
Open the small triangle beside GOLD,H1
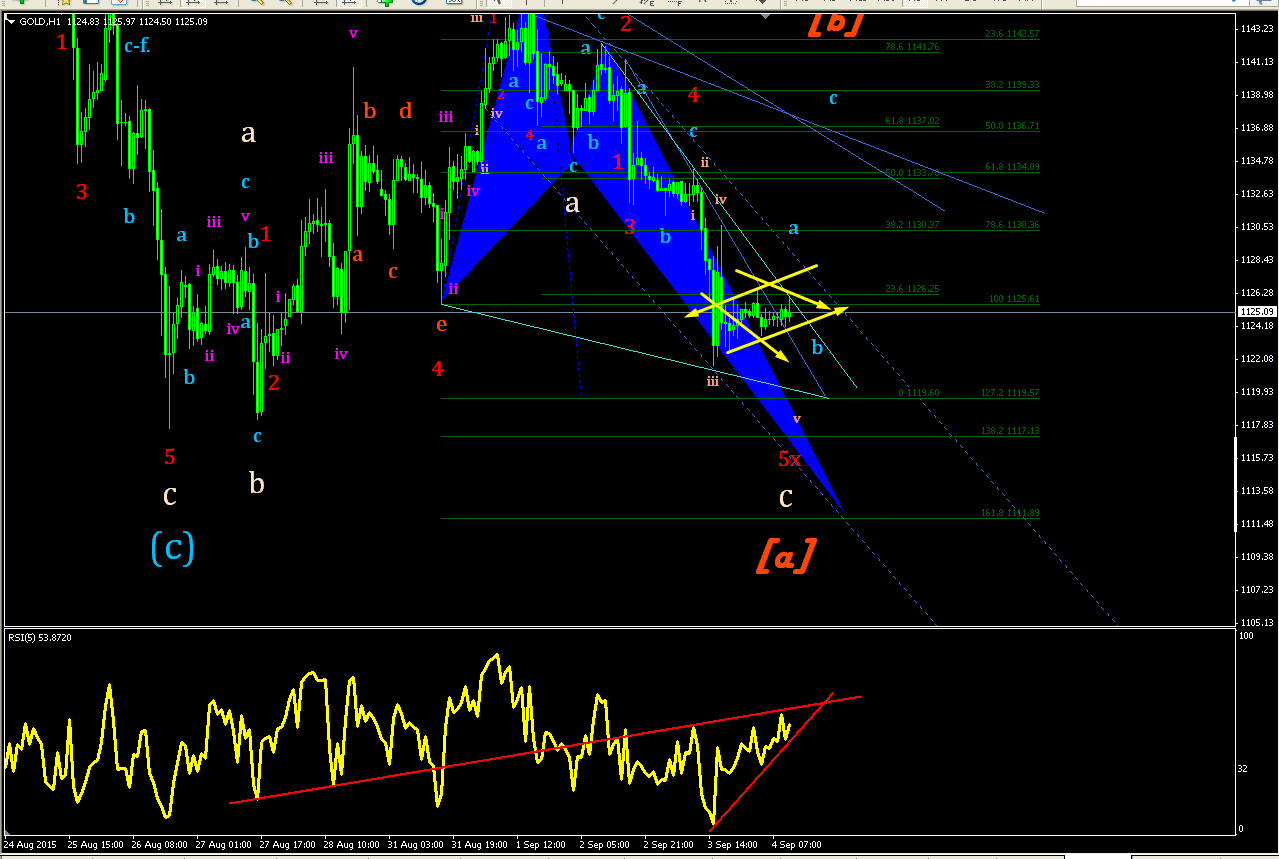click(12, 20)
